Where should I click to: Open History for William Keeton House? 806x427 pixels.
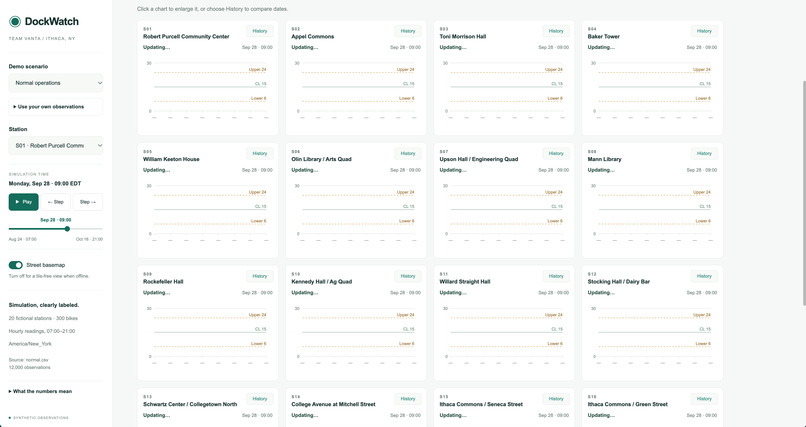pyautogui.click(x=260, y=154)
